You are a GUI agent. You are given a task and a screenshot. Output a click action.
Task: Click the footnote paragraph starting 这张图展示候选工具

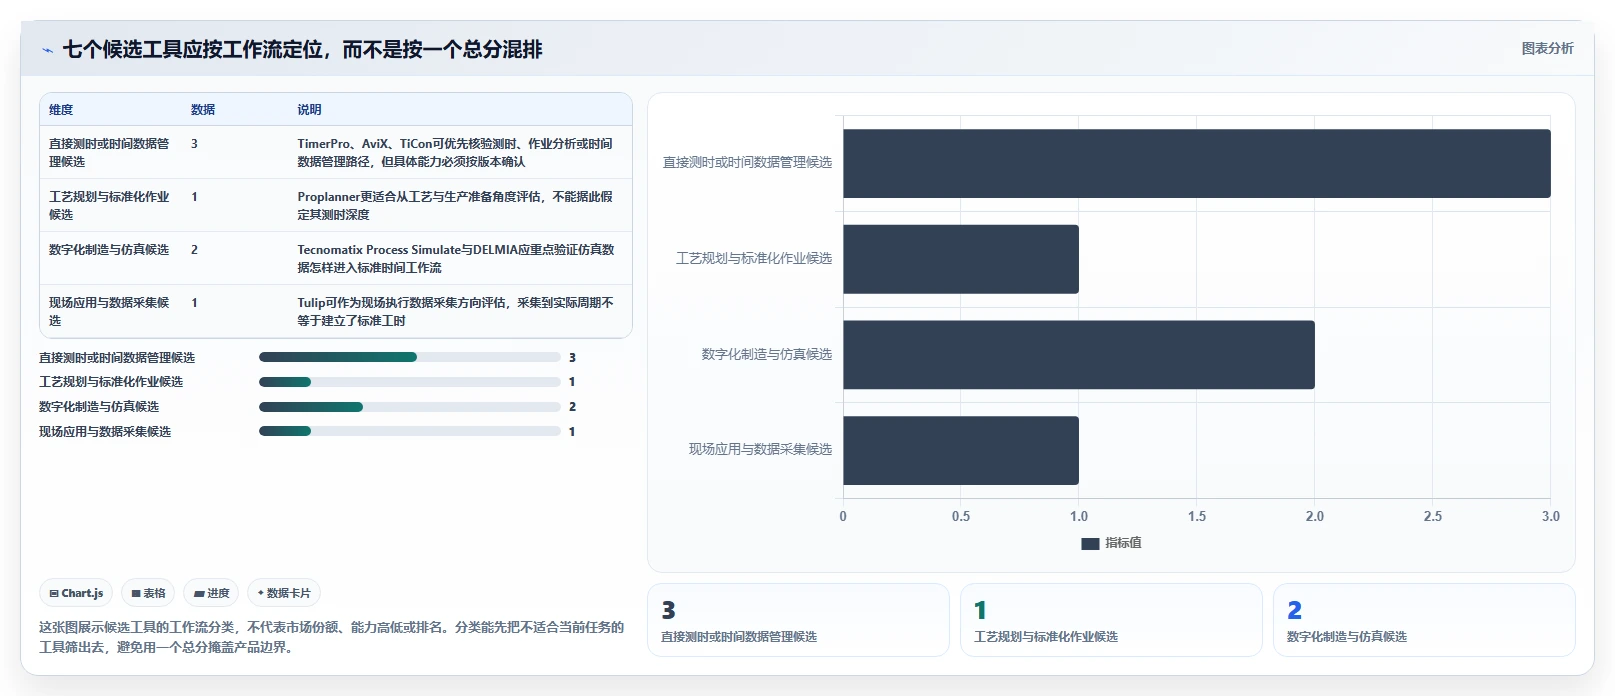331,637
